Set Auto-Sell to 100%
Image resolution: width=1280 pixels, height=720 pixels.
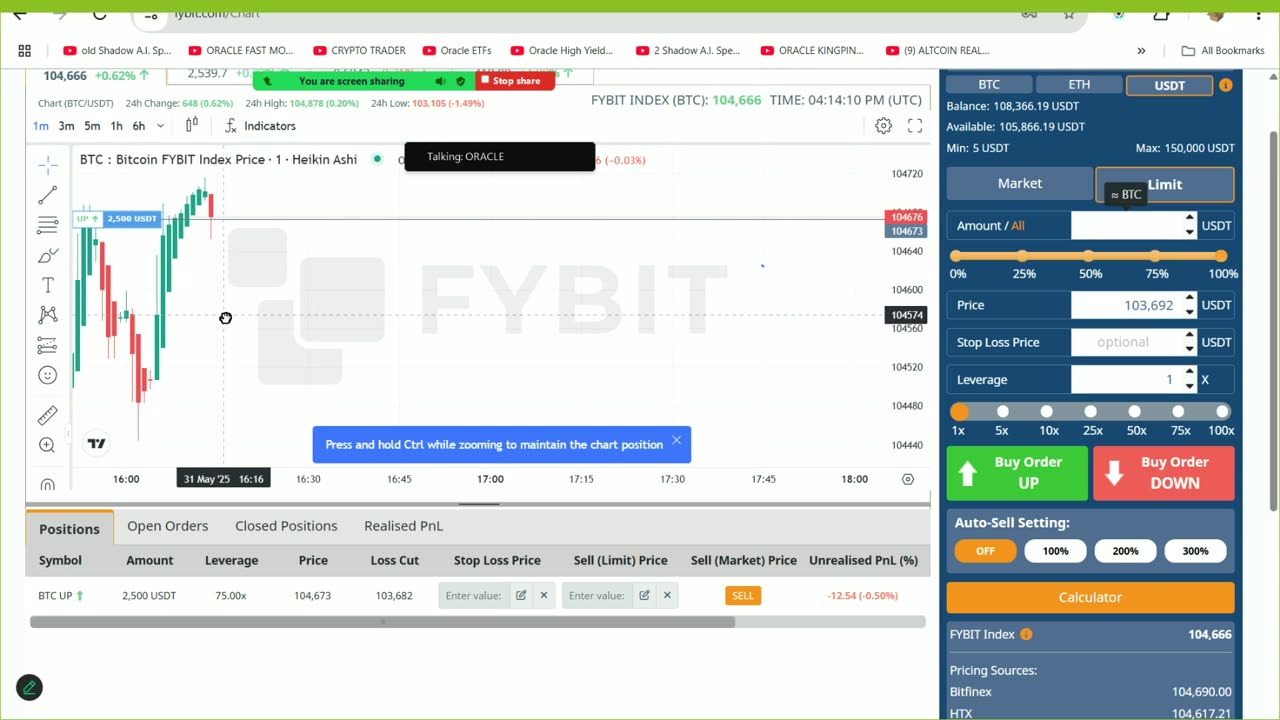click(x=1055, y=551)
